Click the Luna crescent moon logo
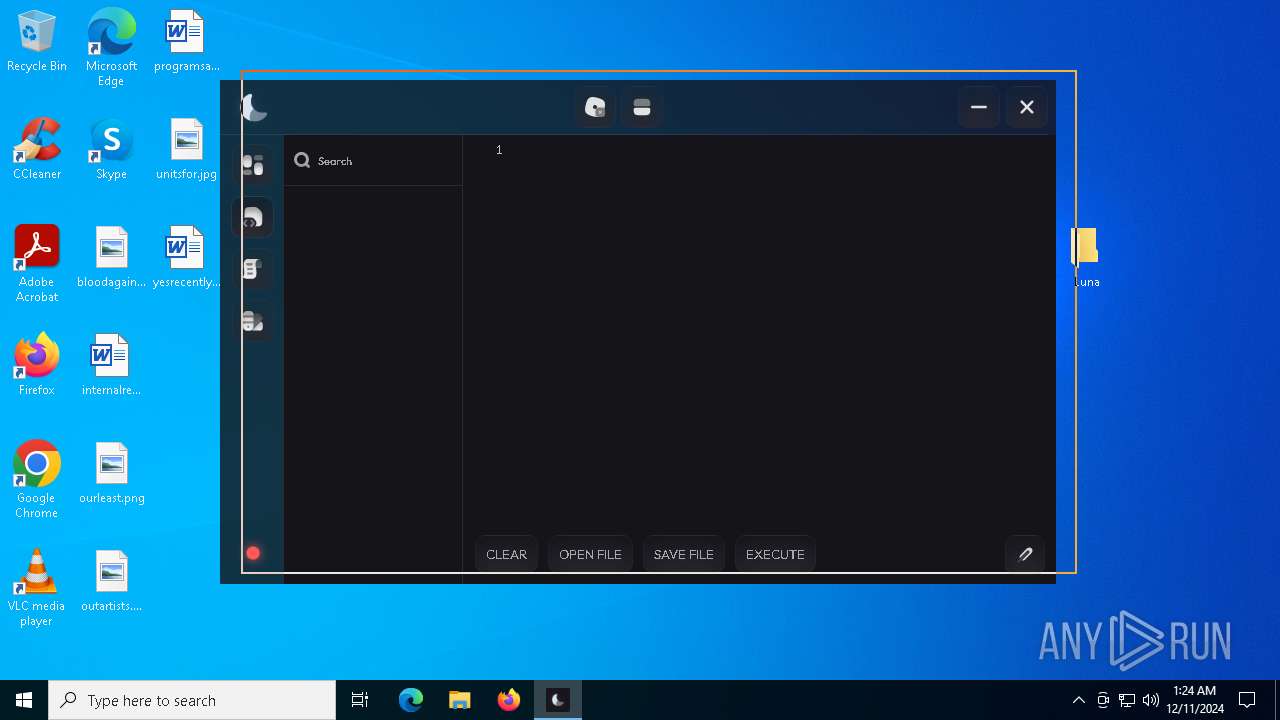Viewport: 1280px width, 720px height. coord(254,107)
